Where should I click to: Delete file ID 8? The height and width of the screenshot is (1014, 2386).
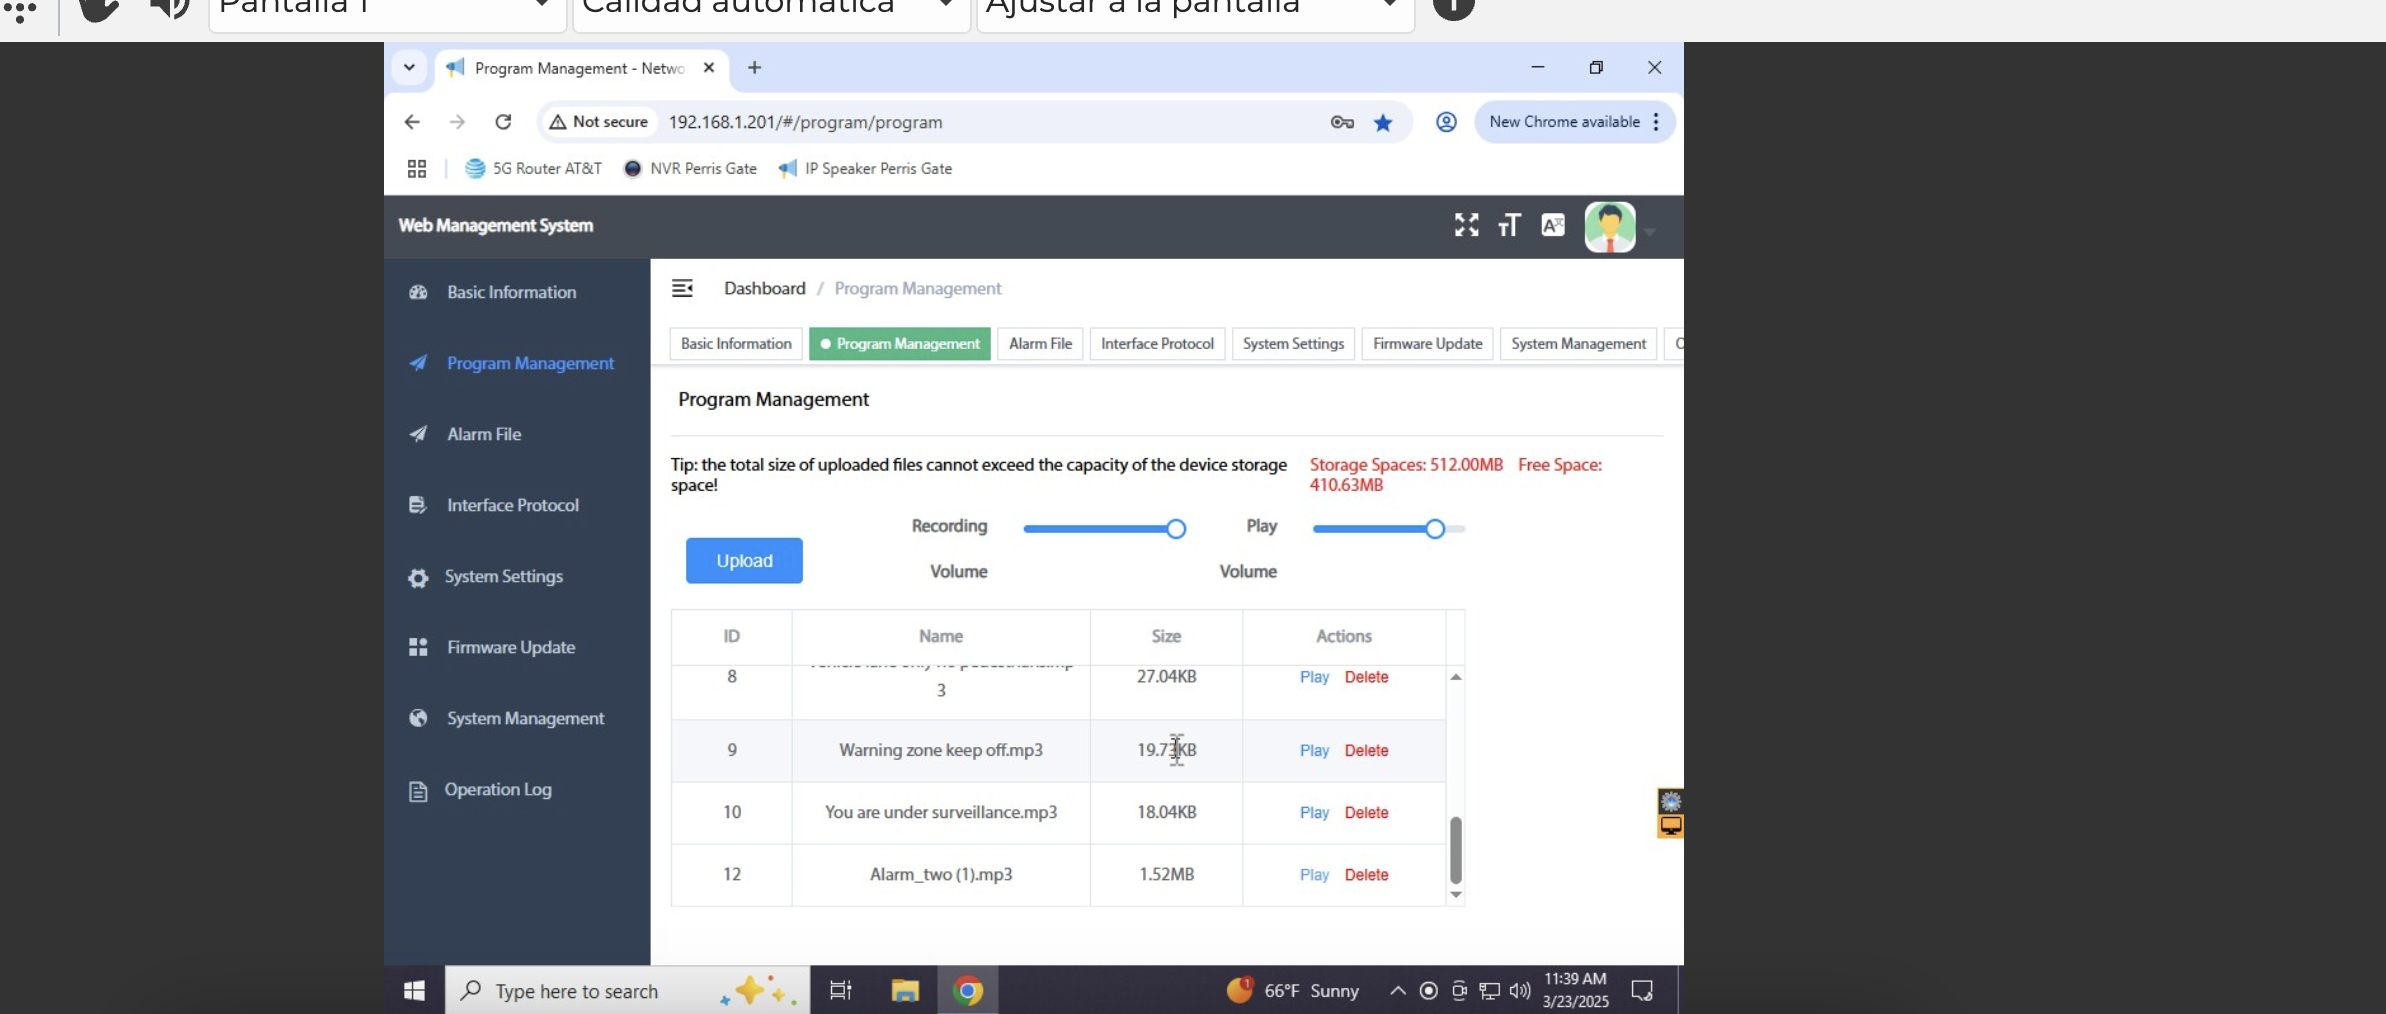pyautogui.click(x=1366, y=677)
